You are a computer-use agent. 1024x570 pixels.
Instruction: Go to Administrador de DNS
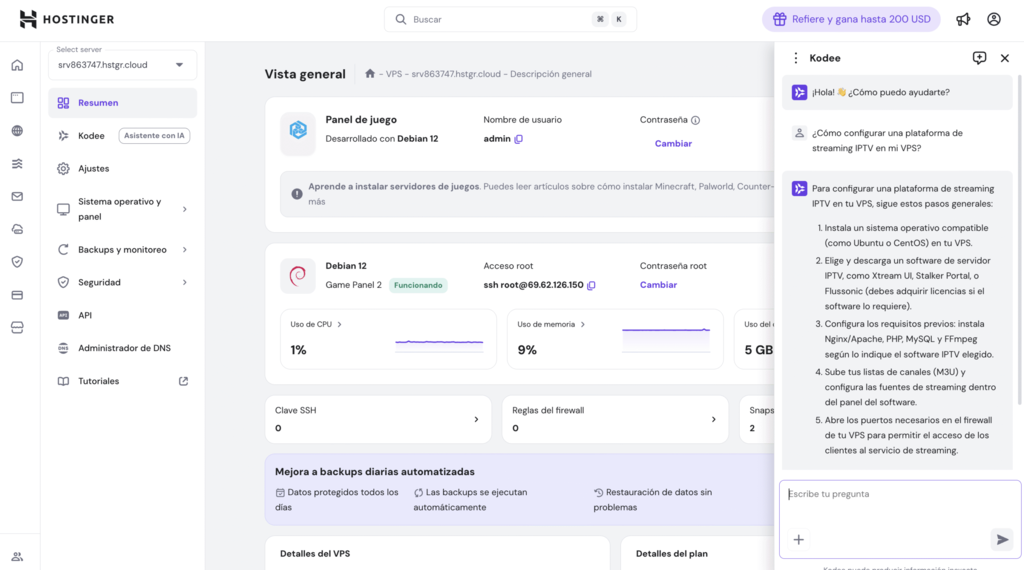point(124,348)
